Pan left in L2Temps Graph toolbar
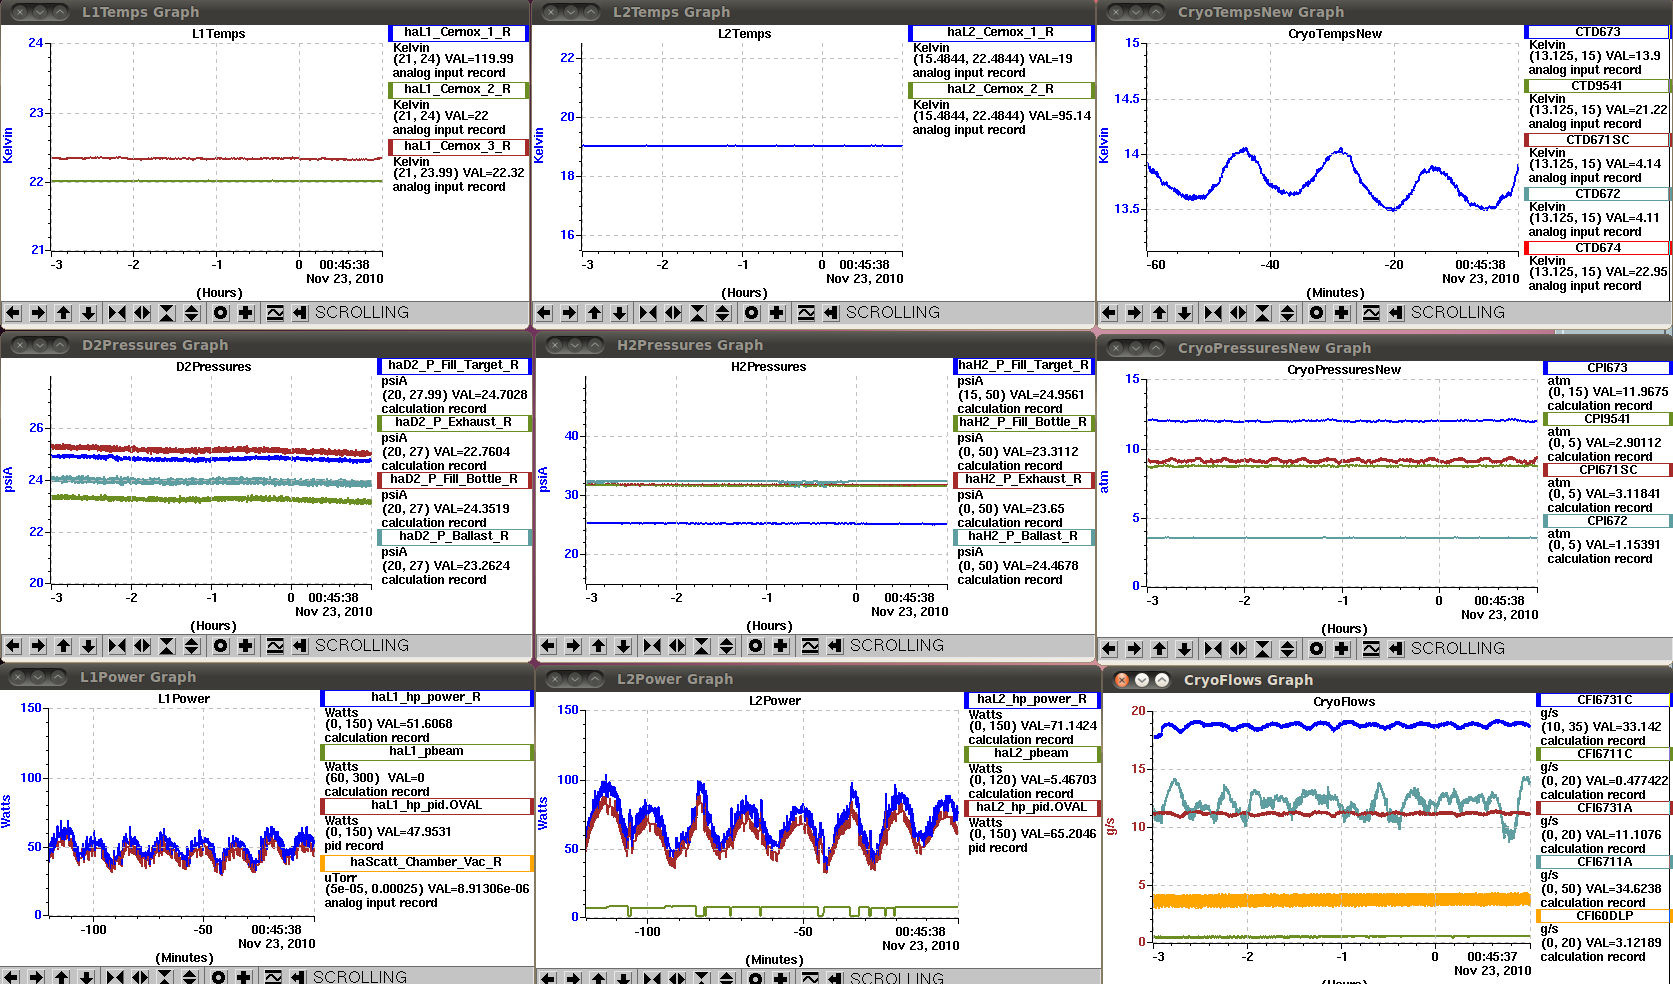 point(544,313)
